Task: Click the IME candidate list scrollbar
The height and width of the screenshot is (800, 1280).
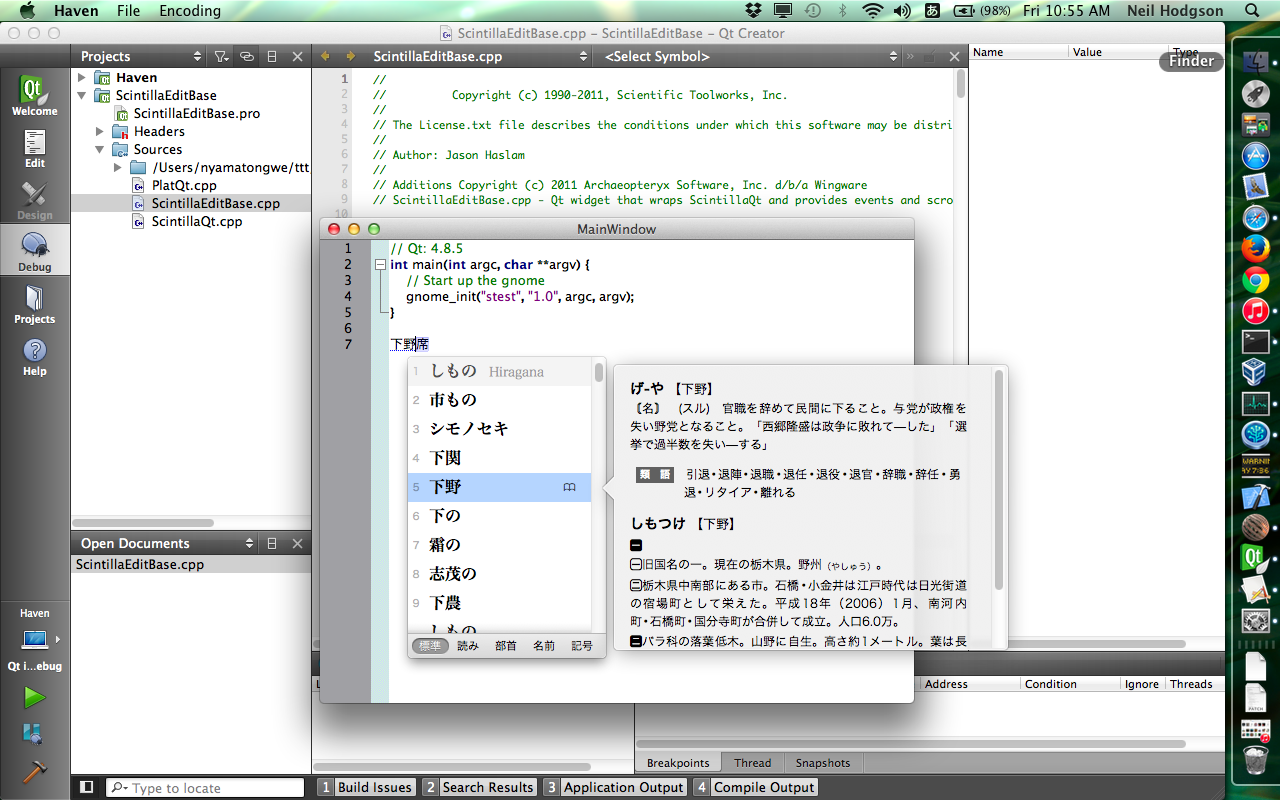Action: (599, 374)
